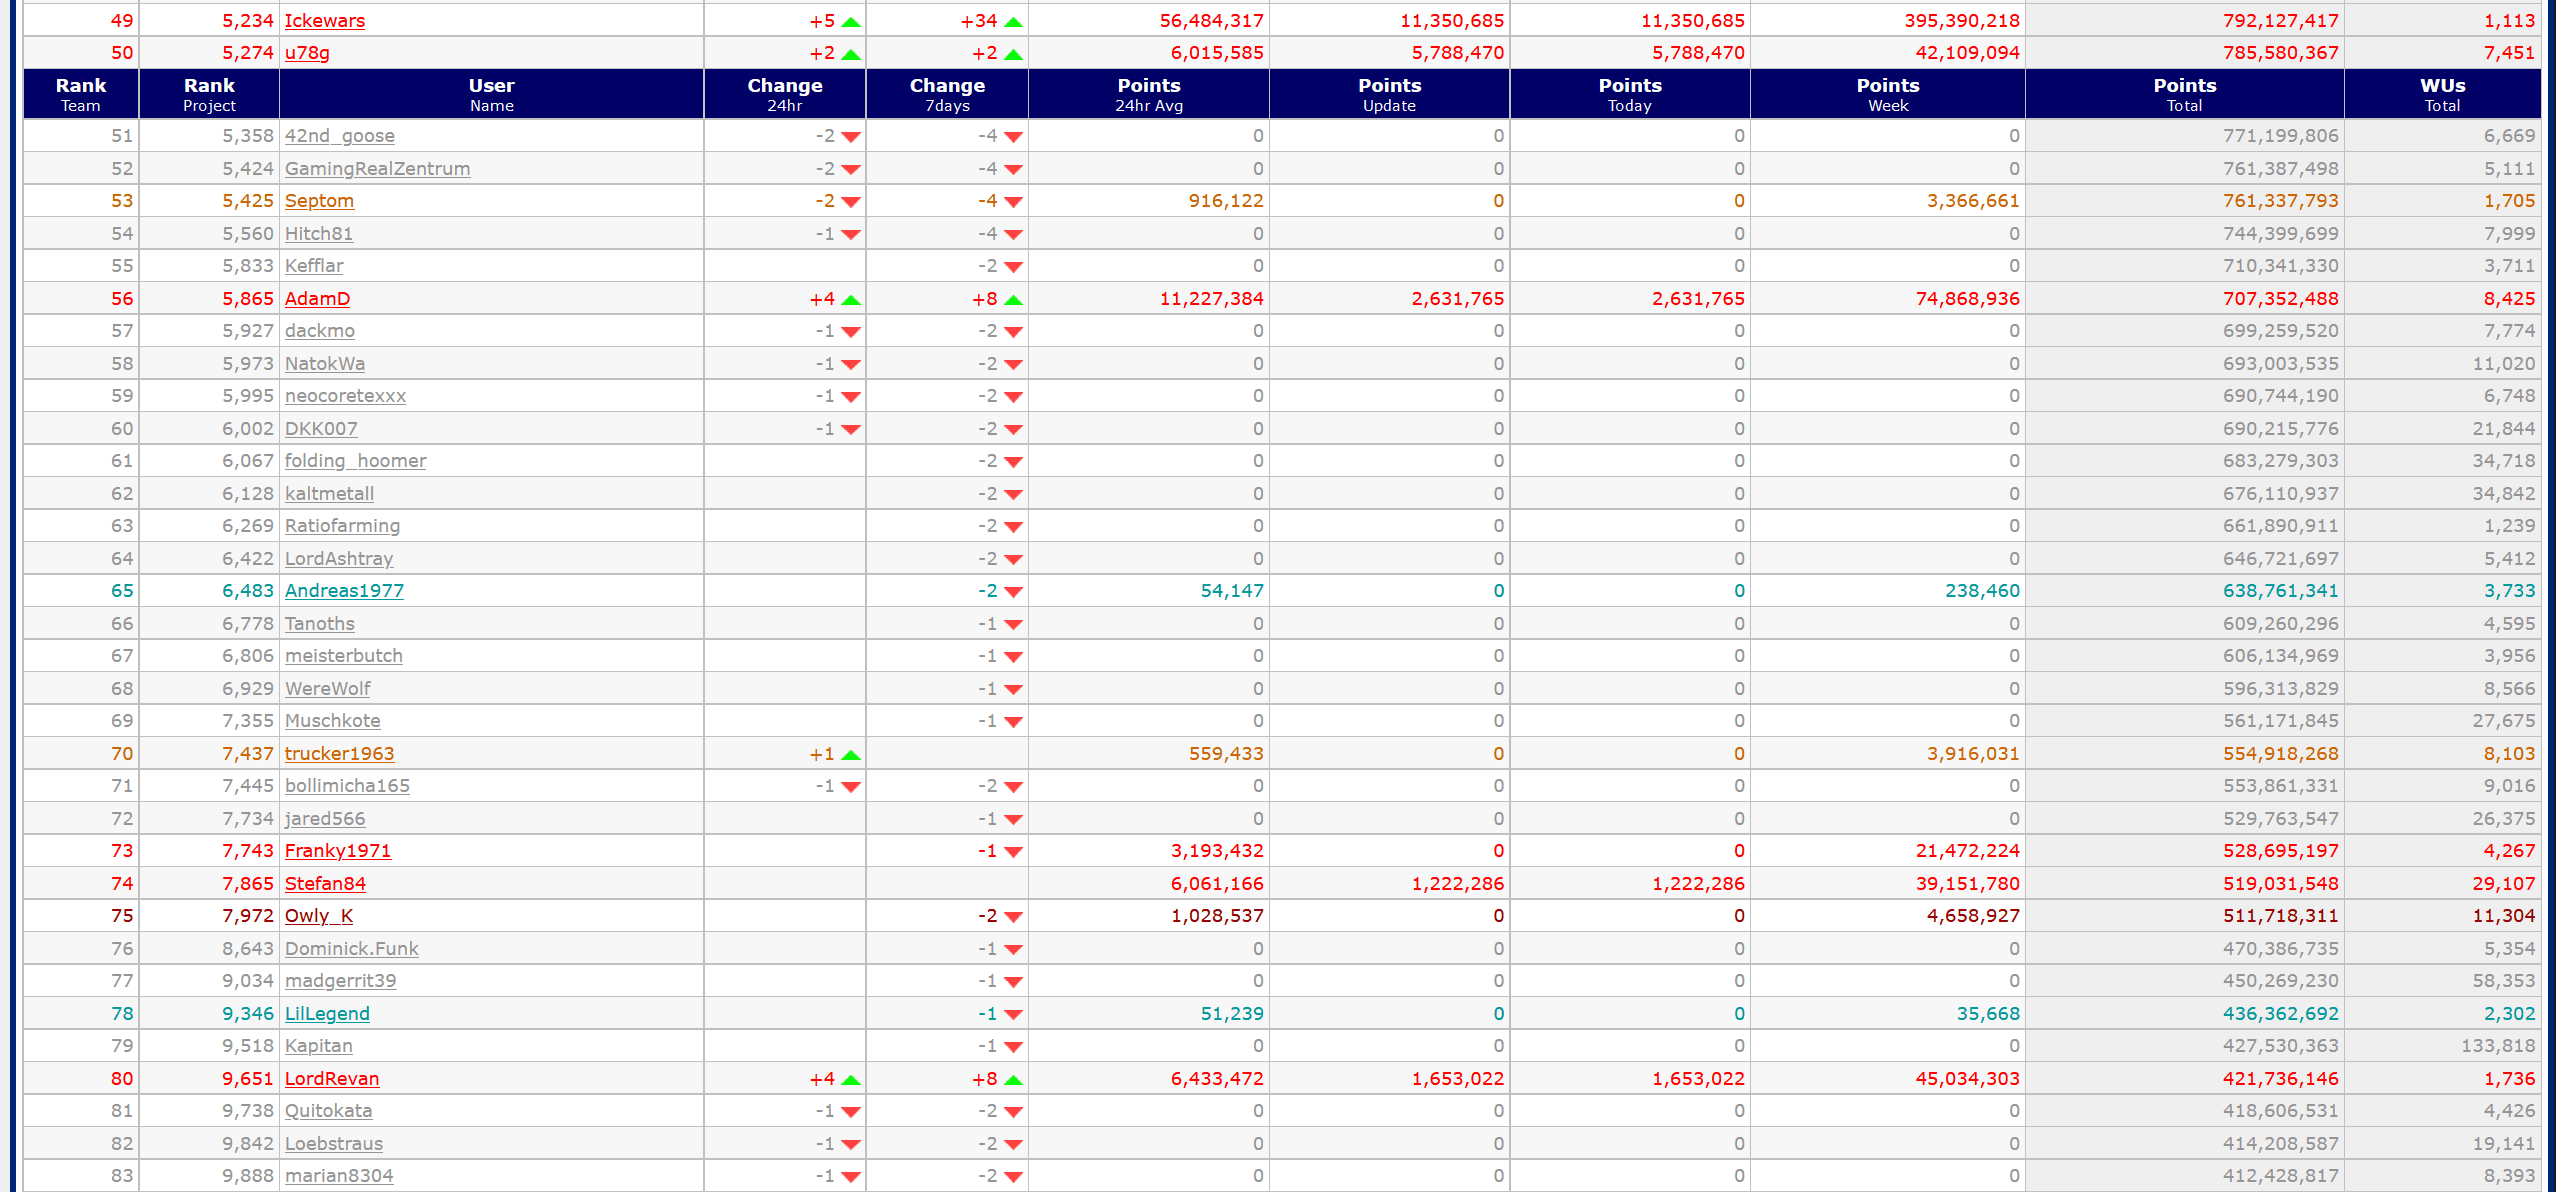2556x1192 pixels.
Task: Open the Septom user link
Action: click(x=319, y=201)
